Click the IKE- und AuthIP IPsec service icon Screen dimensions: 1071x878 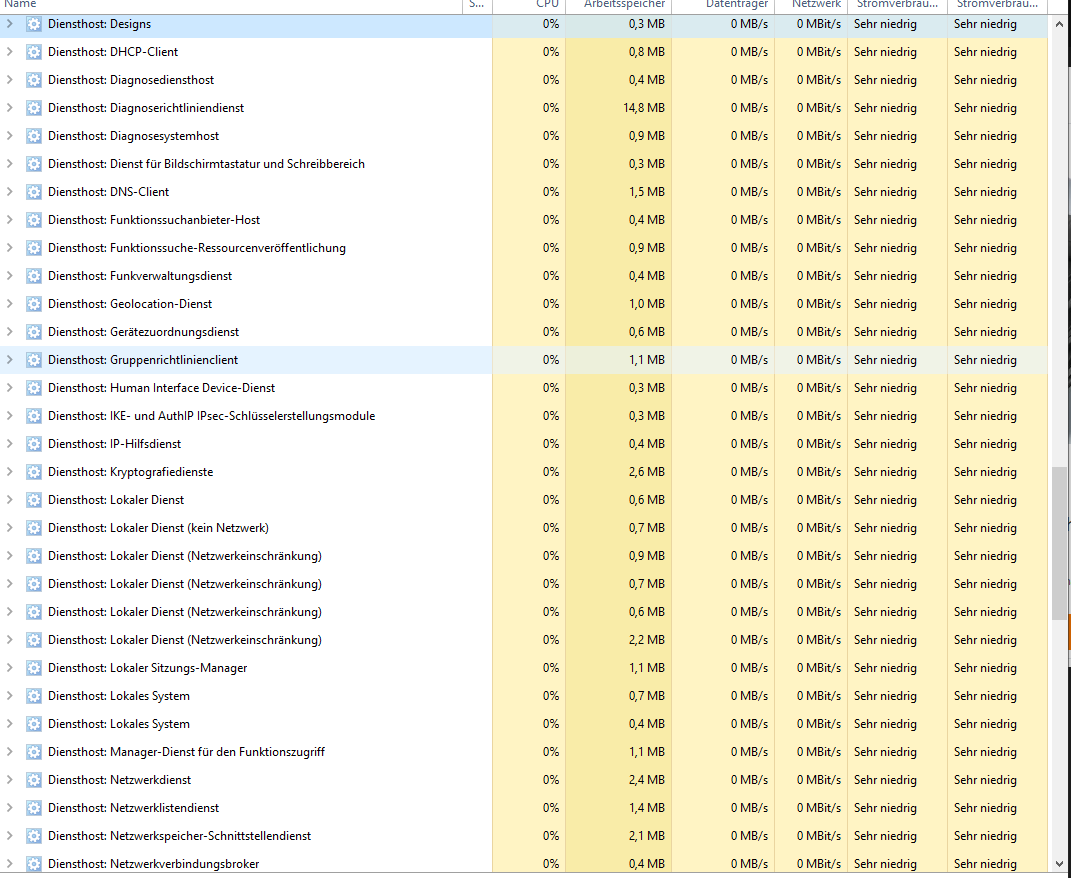click(x=33, y=416)
